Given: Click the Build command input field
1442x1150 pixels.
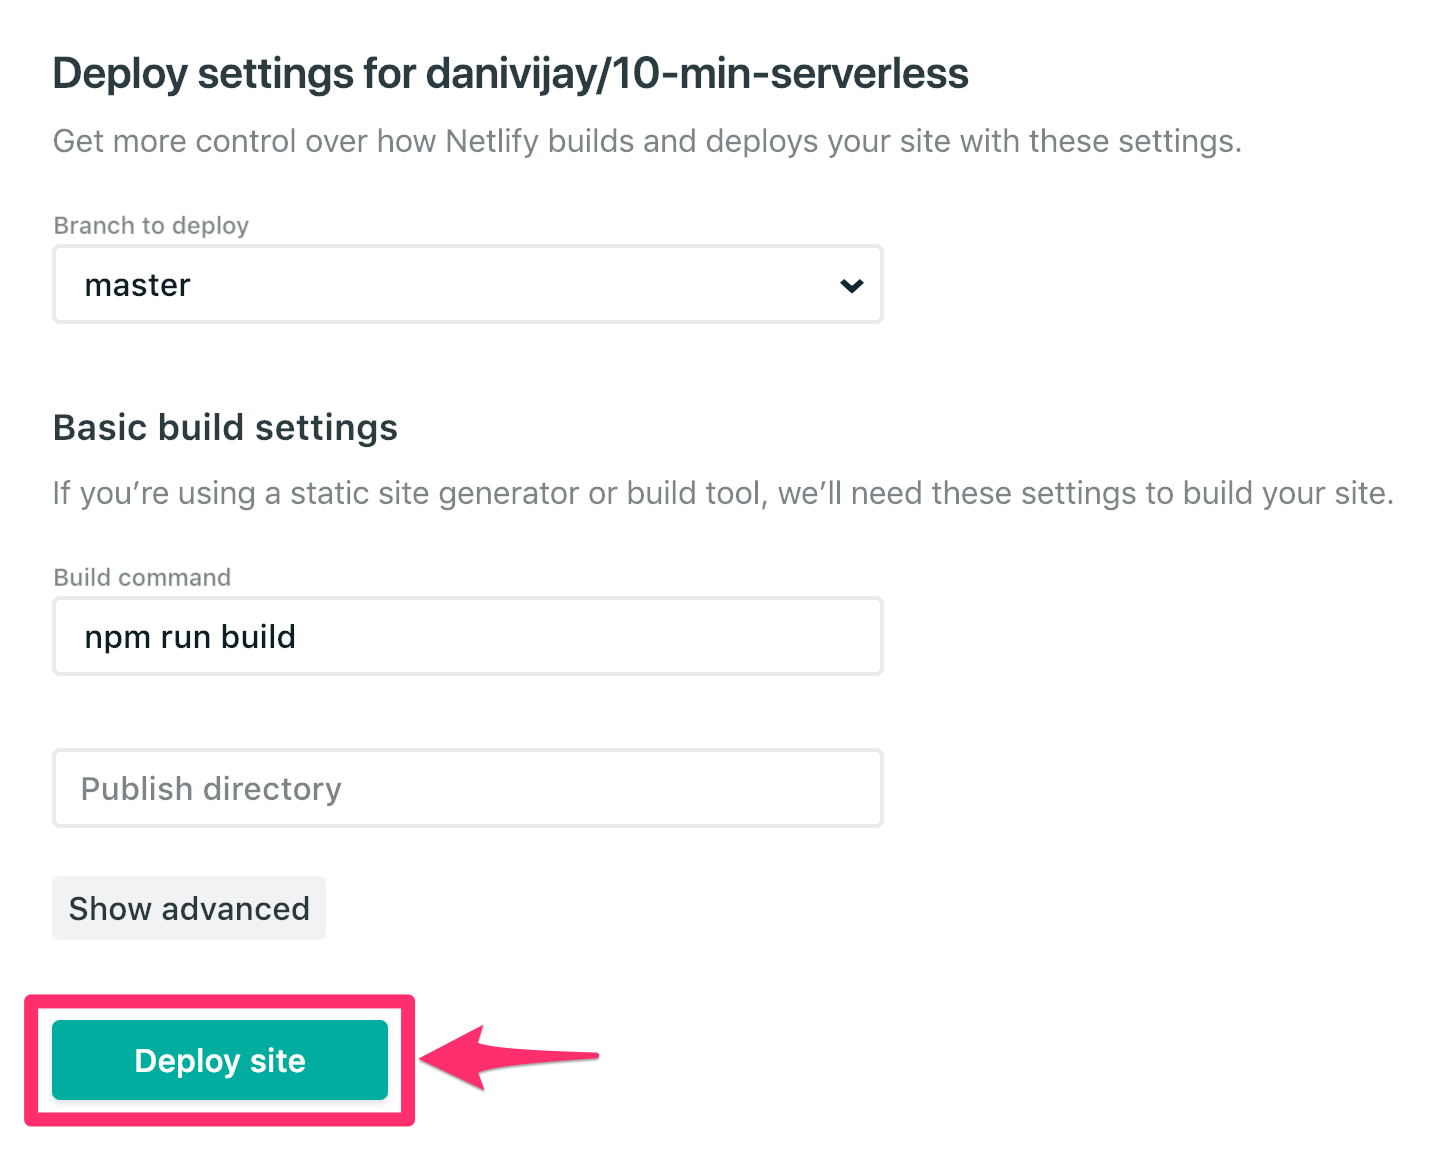Looking at the screenshot, I should [467, 636].
